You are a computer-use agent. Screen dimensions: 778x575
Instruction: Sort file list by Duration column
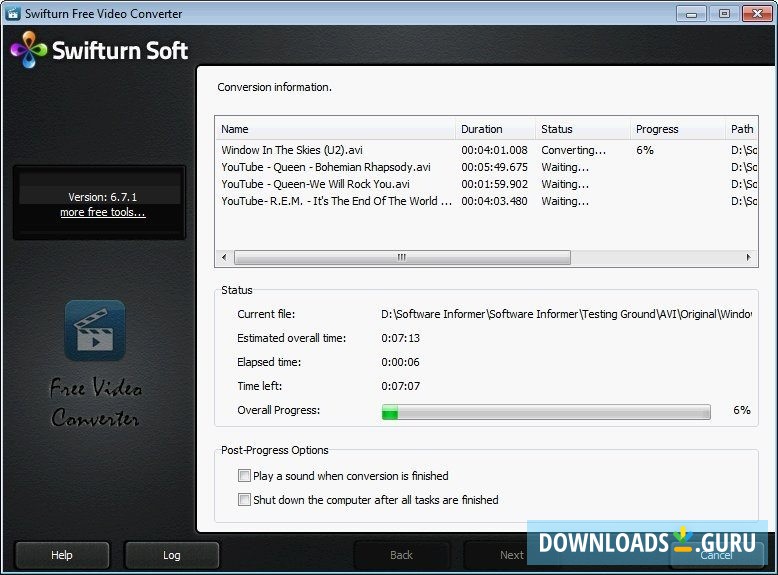(x=495, y=129)
